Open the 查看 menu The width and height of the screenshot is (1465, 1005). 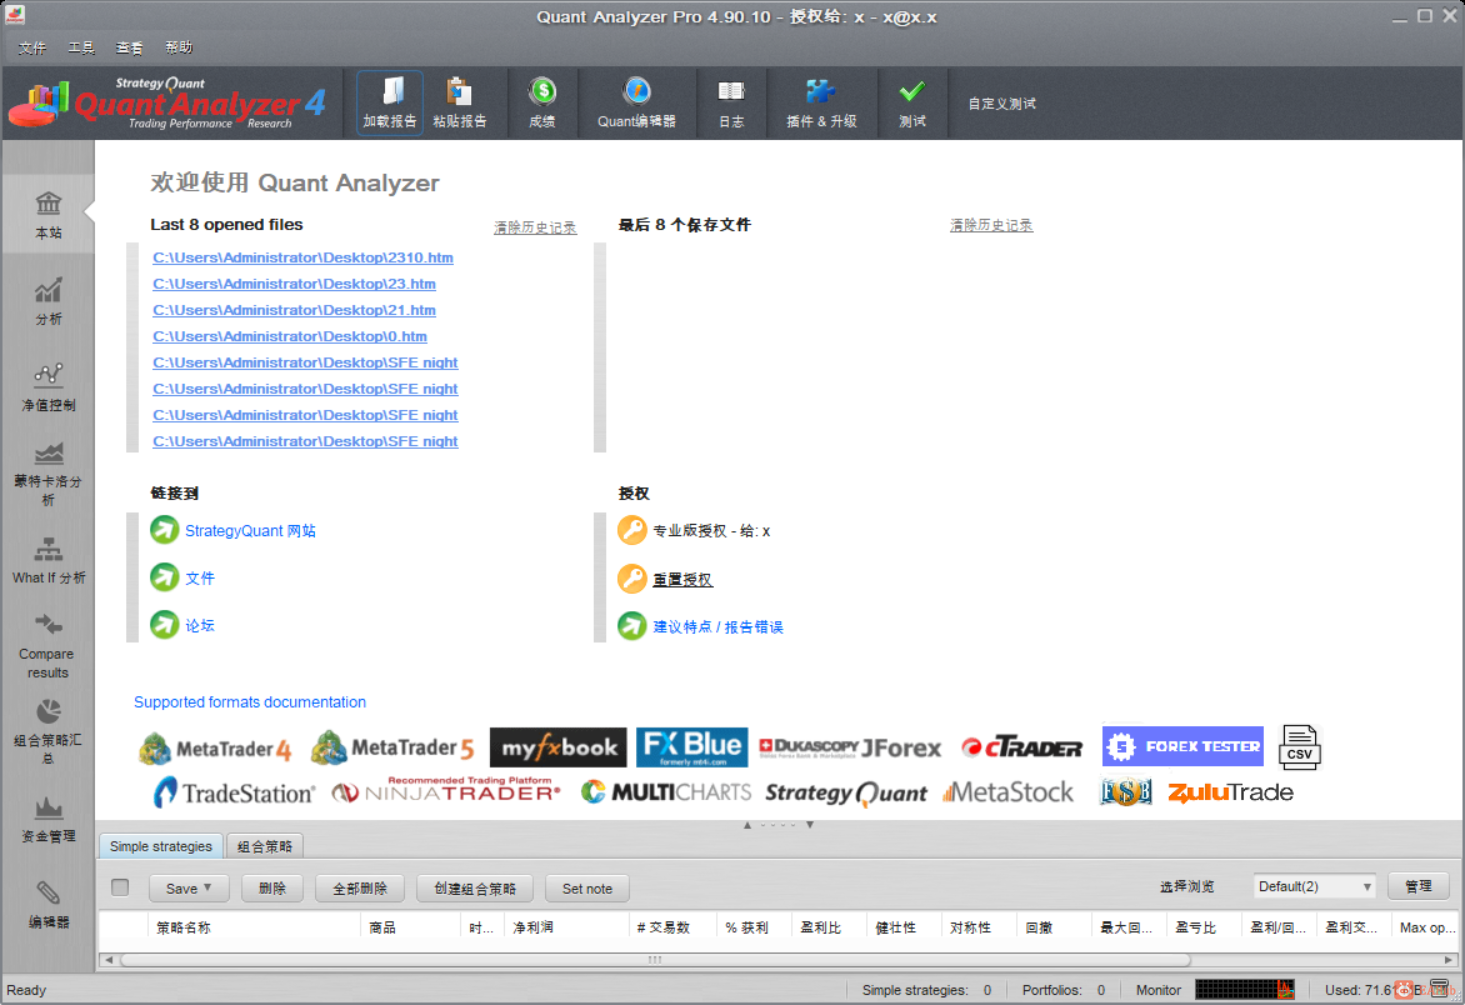coord(129,47)
